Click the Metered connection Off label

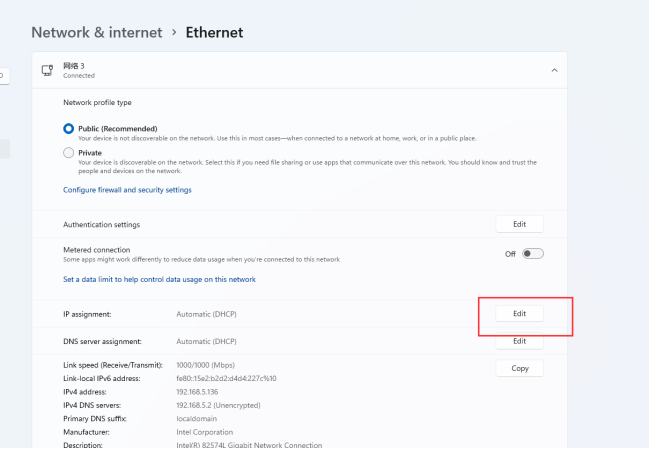click(510, 254)
